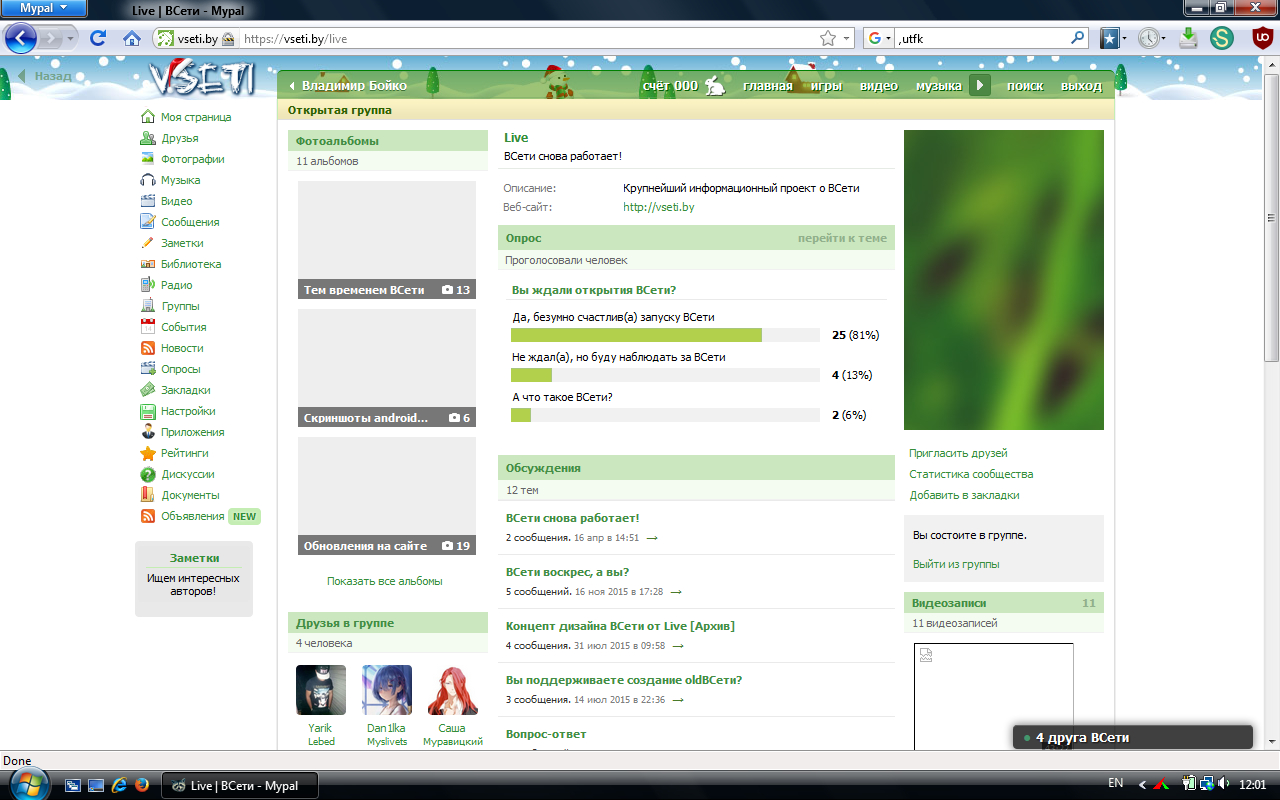Open the bookmarks menu toolbar button

pos(1112,38)
